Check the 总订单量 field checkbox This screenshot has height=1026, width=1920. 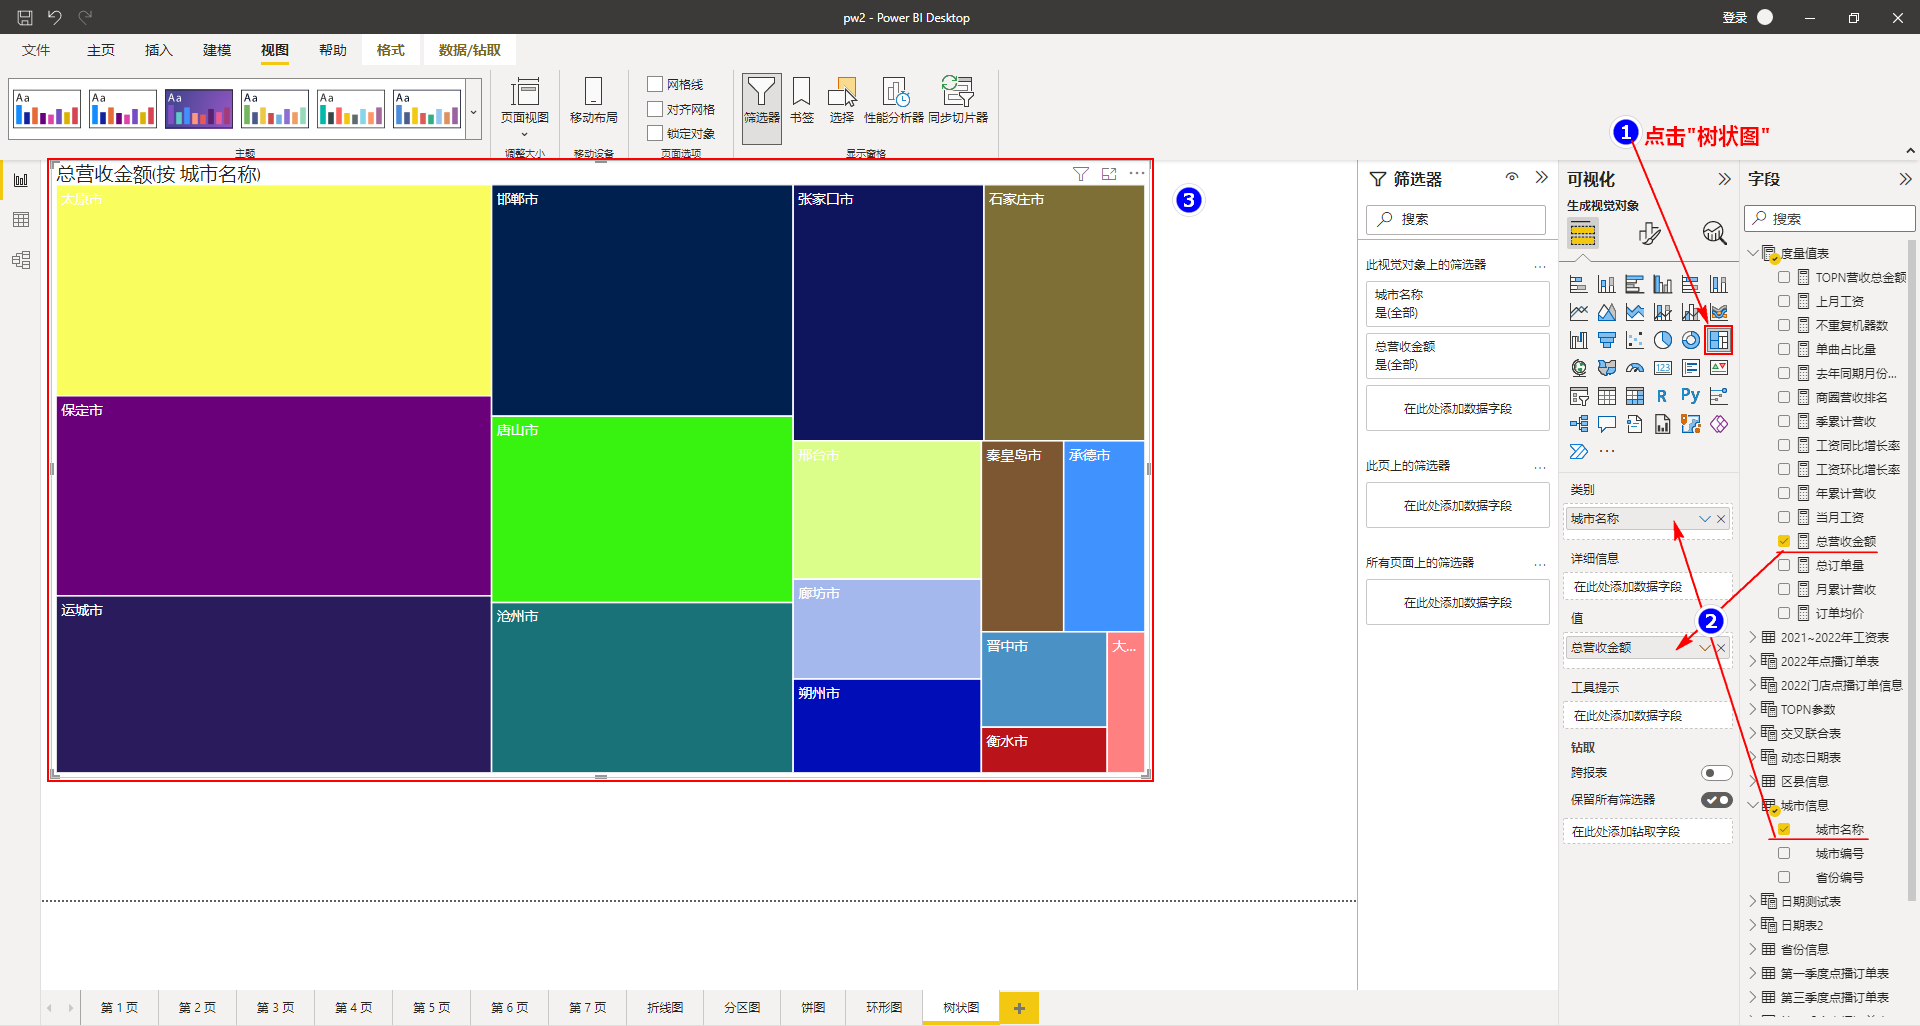1784,565
